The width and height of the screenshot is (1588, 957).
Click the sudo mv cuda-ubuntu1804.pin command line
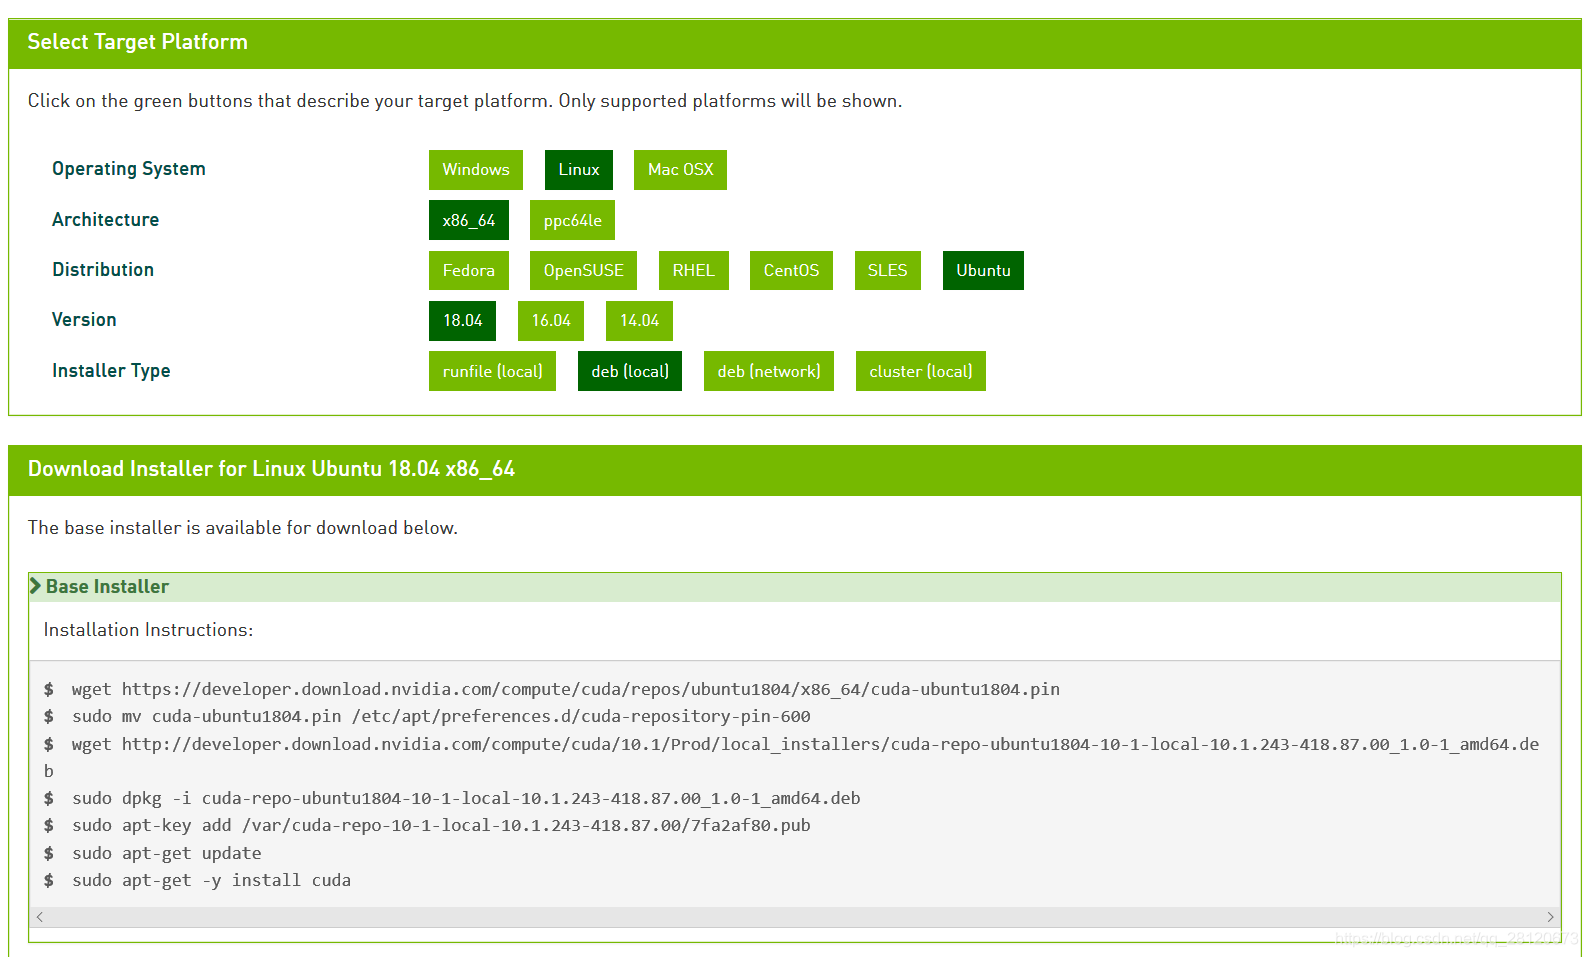pos(441,716)
